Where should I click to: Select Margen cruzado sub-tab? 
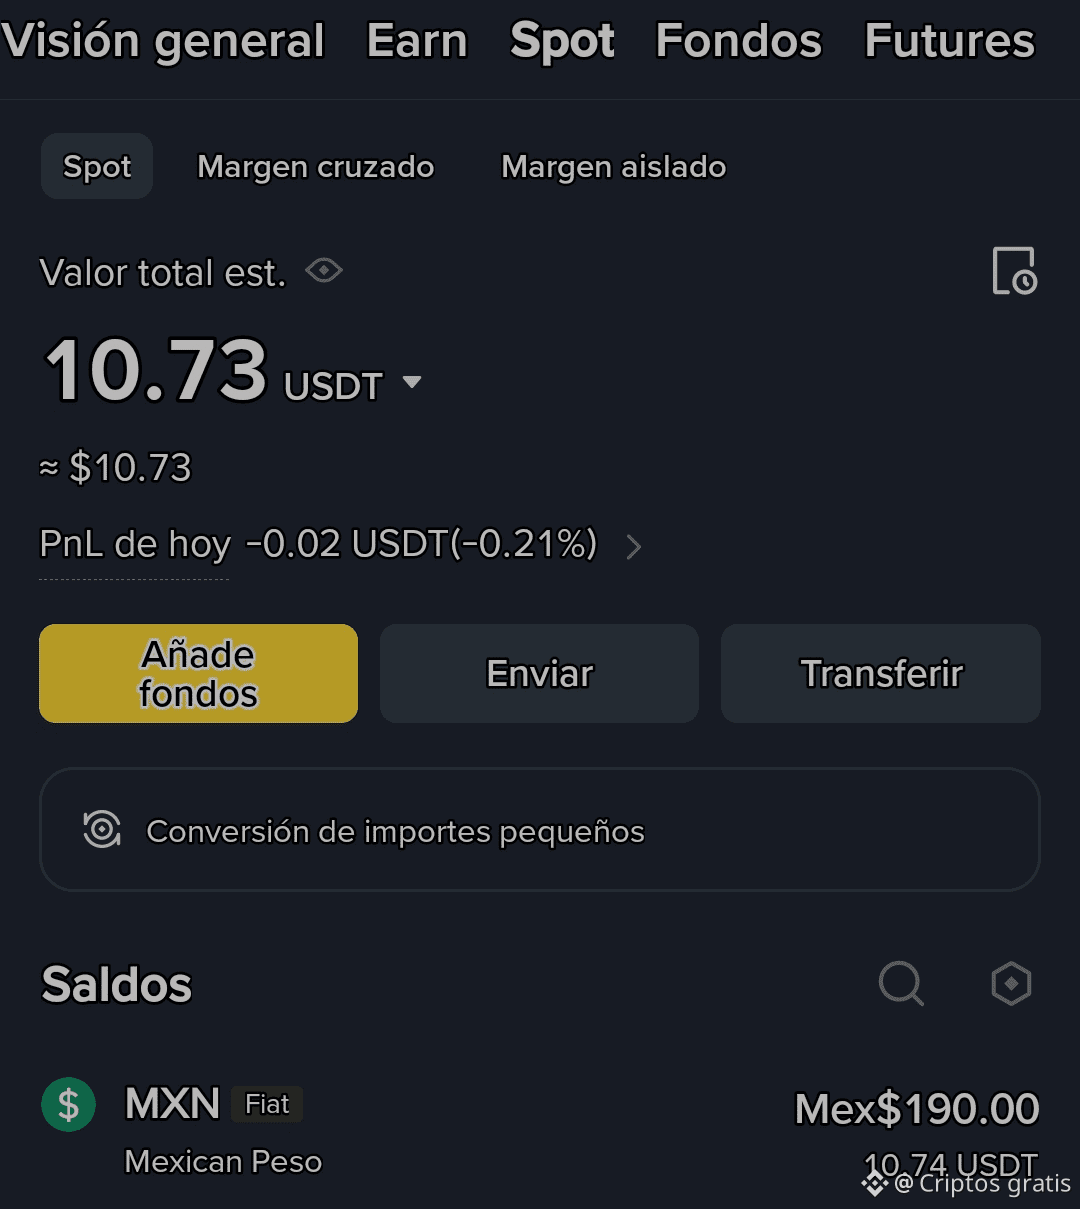click(x=316, y=166)
